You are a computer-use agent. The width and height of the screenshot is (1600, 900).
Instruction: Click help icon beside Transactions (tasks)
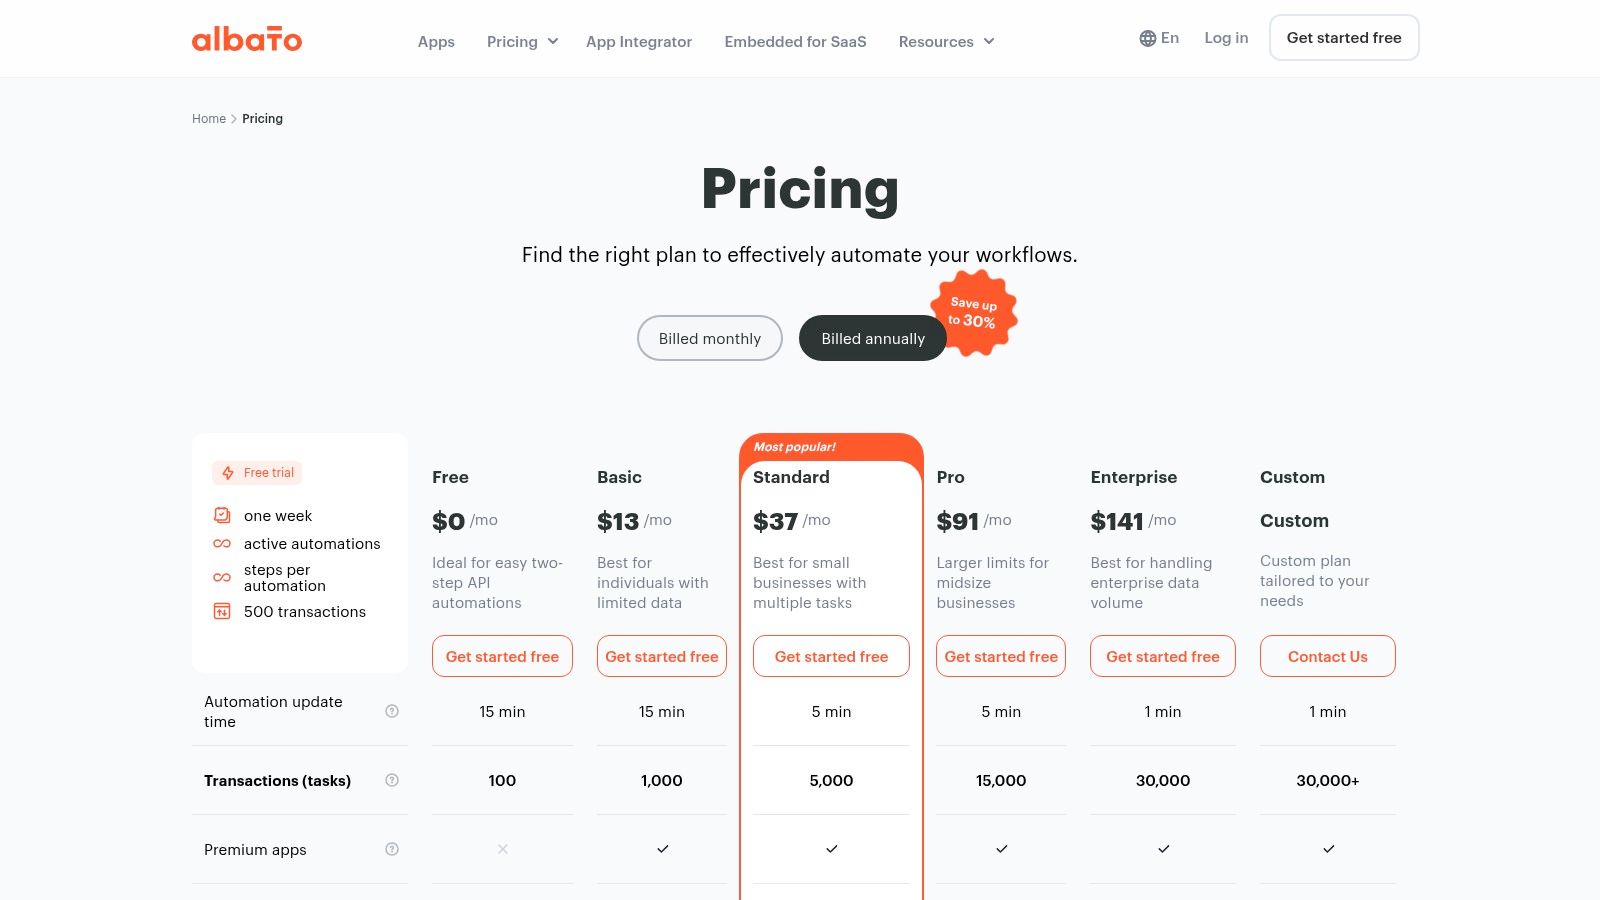tap(392, 780)
